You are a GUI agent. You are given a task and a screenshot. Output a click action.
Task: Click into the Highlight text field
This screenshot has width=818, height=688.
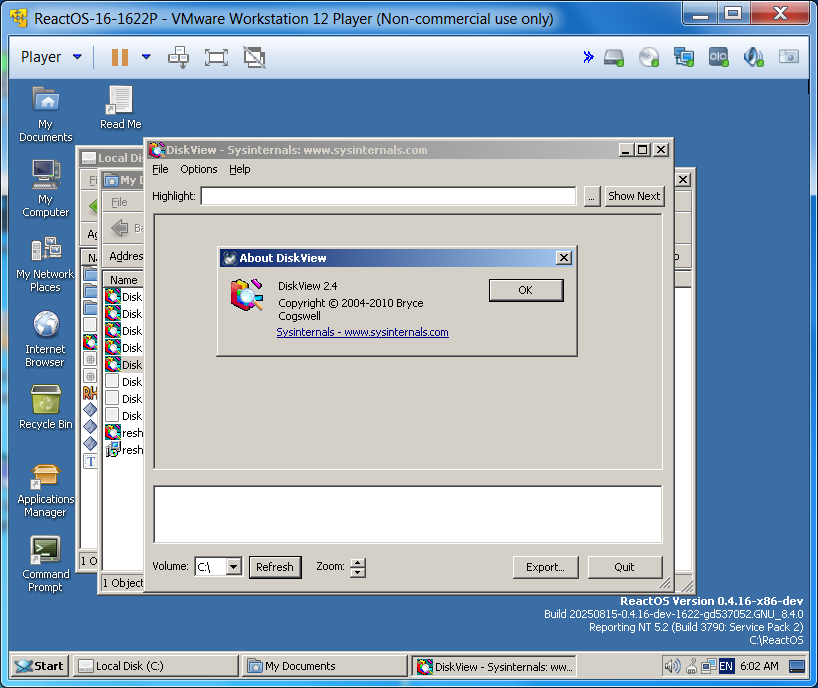tap(388, 196)
